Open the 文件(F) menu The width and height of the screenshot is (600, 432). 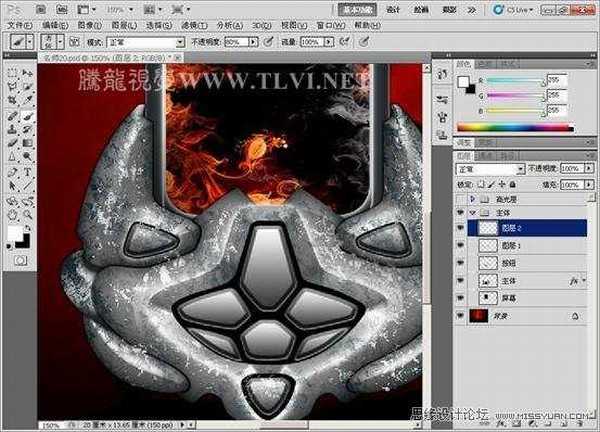tap(20, 26)
